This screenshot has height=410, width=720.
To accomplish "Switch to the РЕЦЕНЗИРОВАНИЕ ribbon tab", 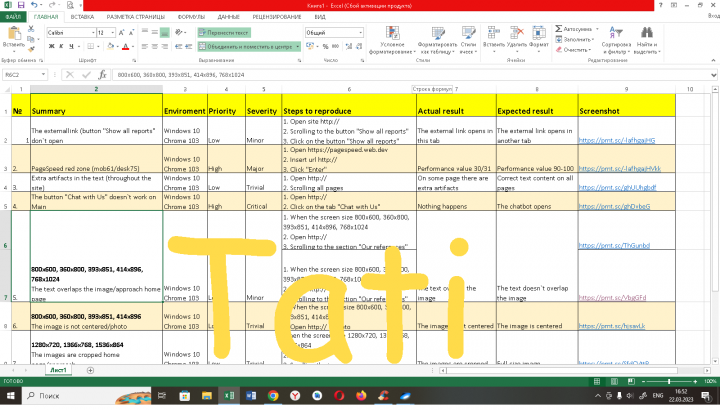I will [277, 17].
